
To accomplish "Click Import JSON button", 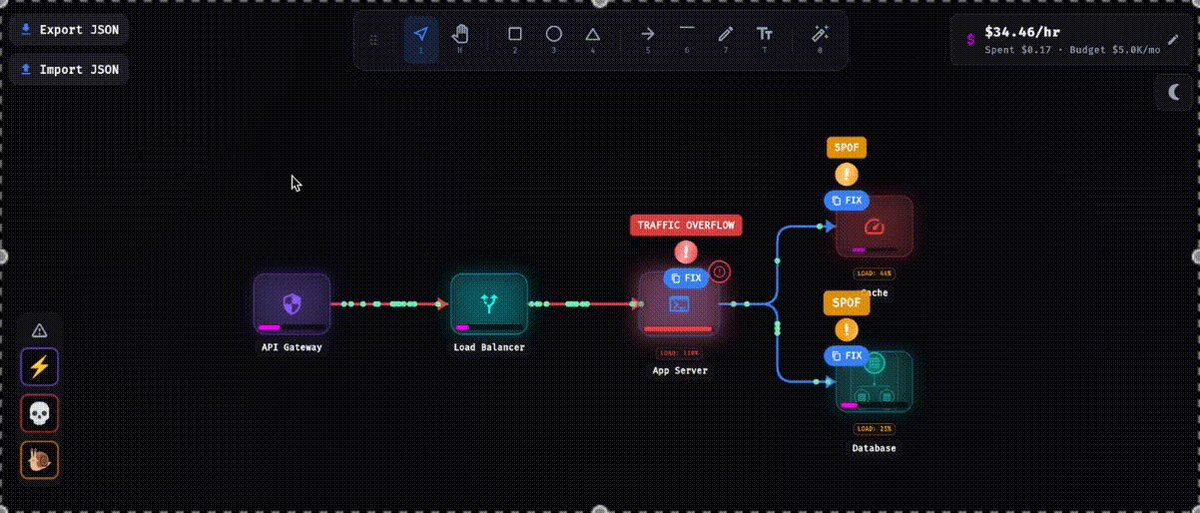I will point(69,70).
